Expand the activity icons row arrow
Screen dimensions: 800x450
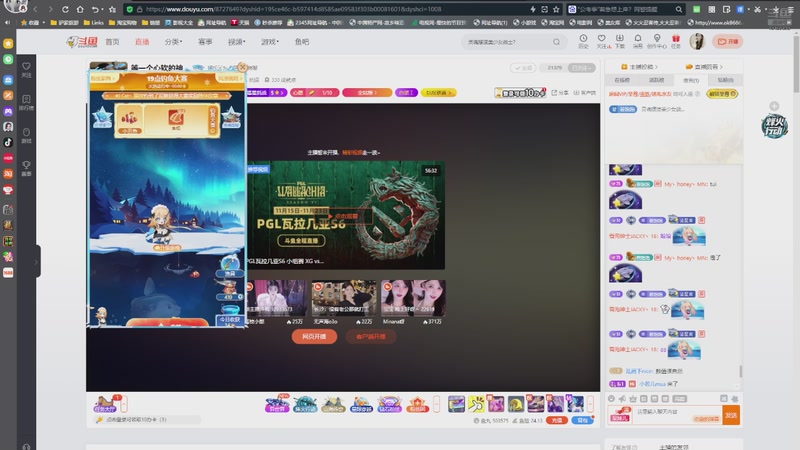[x=436, y=404]
